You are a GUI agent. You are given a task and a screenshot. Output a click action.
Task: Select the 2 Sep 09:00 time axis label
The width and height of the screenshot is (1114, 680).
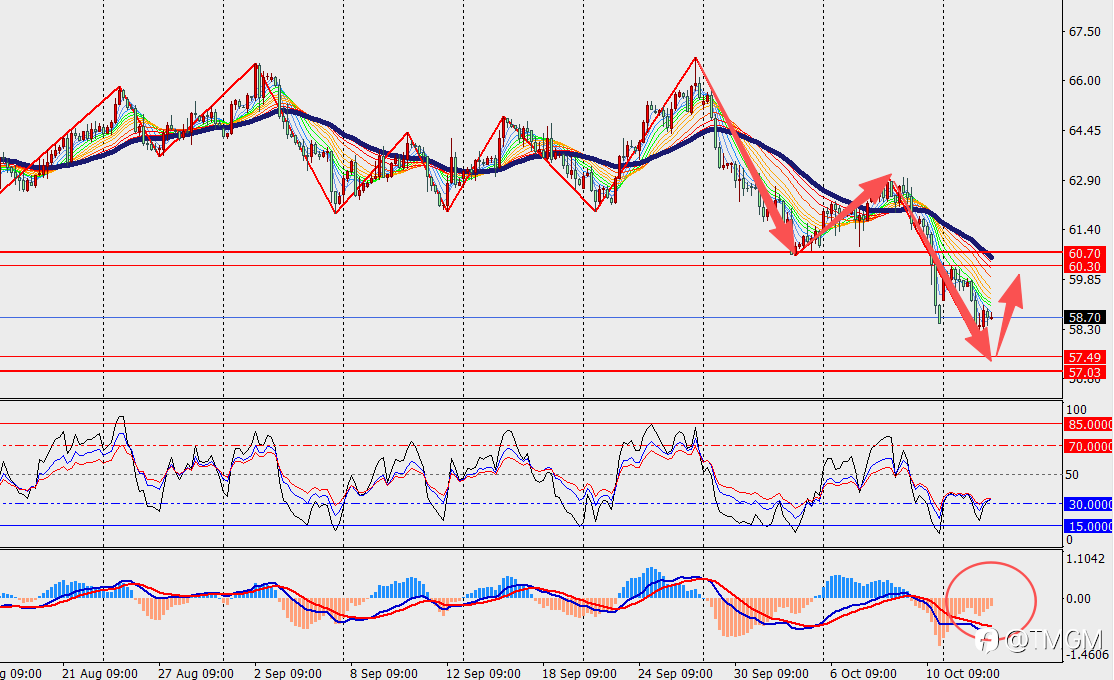click(x=288, y=673)
